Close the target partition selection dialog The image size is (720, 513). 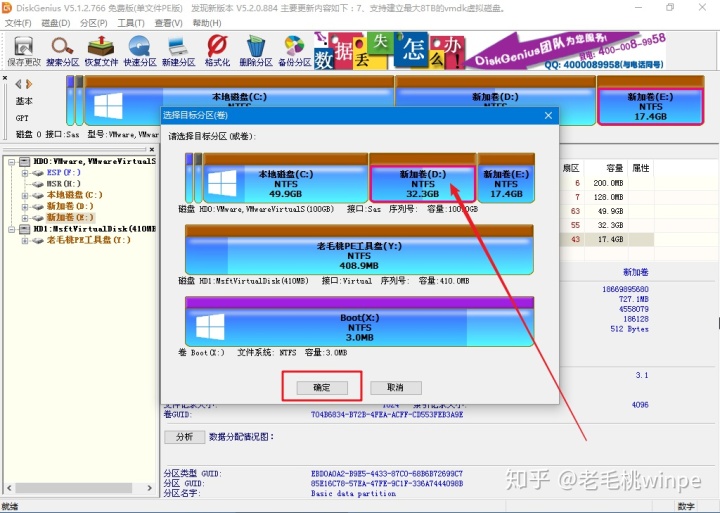(548, 116)
